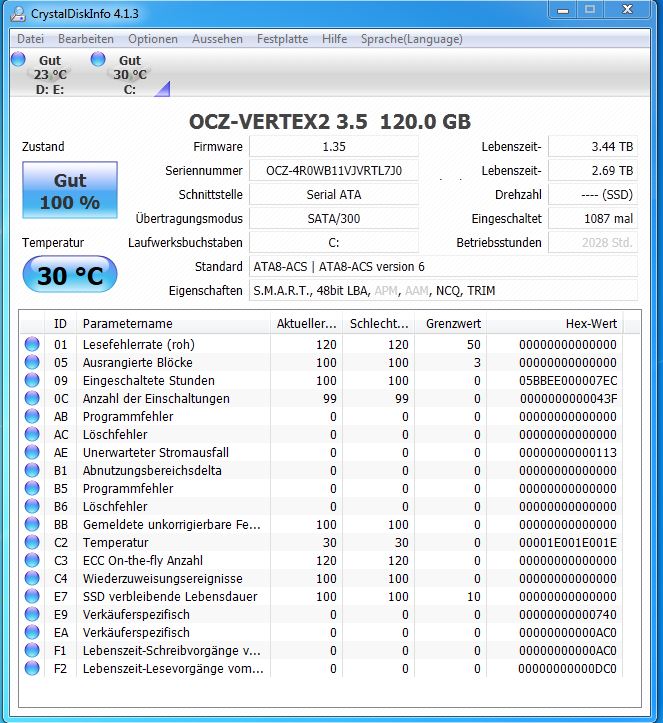663x723 pixels.
Task: Click the Betriebsstunden value 2028 Std.
Action: (x=593, y=243)
